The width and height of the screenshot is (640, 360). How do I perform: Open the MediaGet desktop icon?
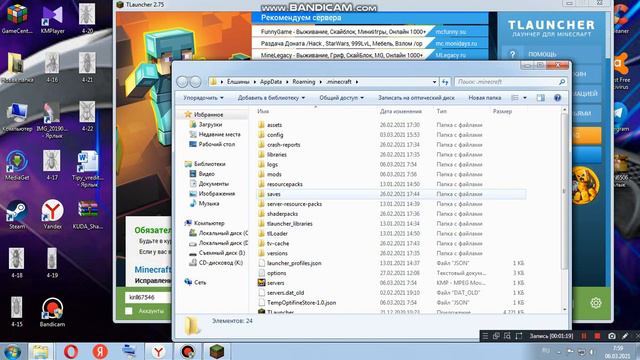click(x=17, y=165)
